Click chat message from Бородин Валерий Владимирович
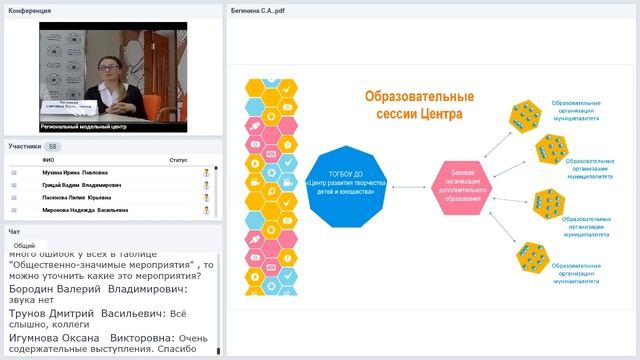Viewport: 640px width, 360px height. pyautogui.click(x=98, y=294)
